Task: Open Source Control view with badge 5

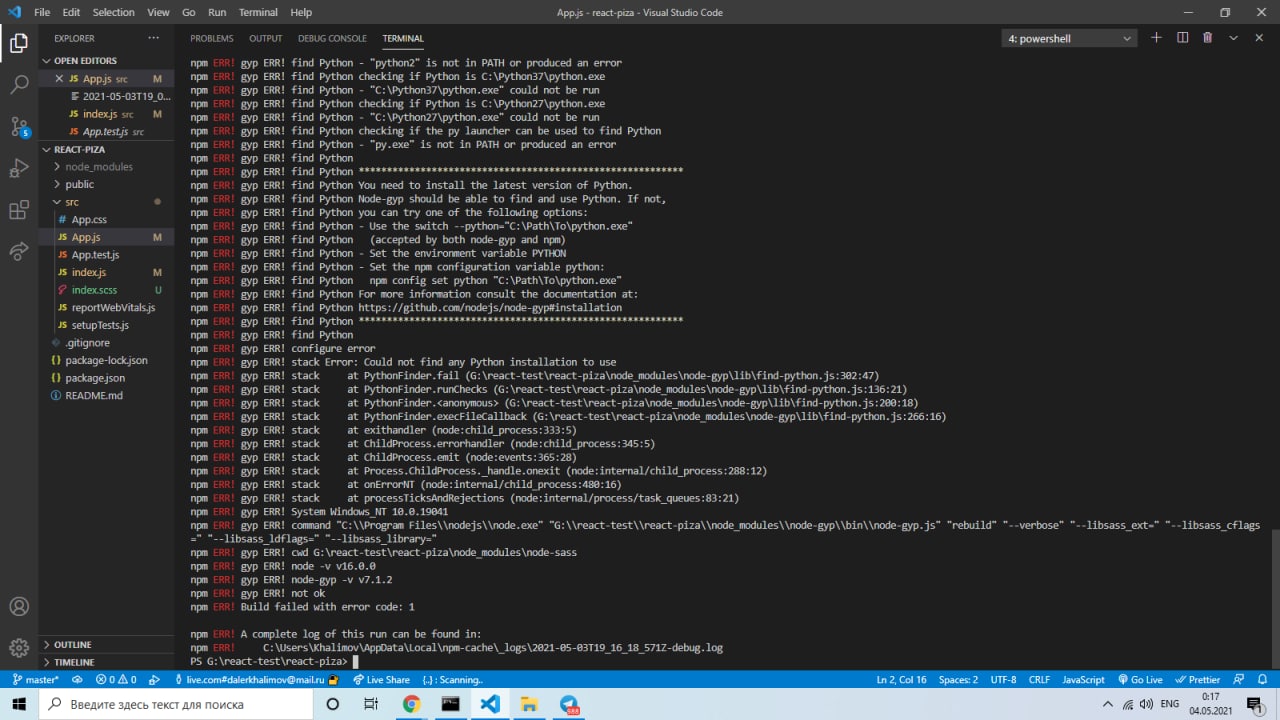Action: tap(19, 127)
